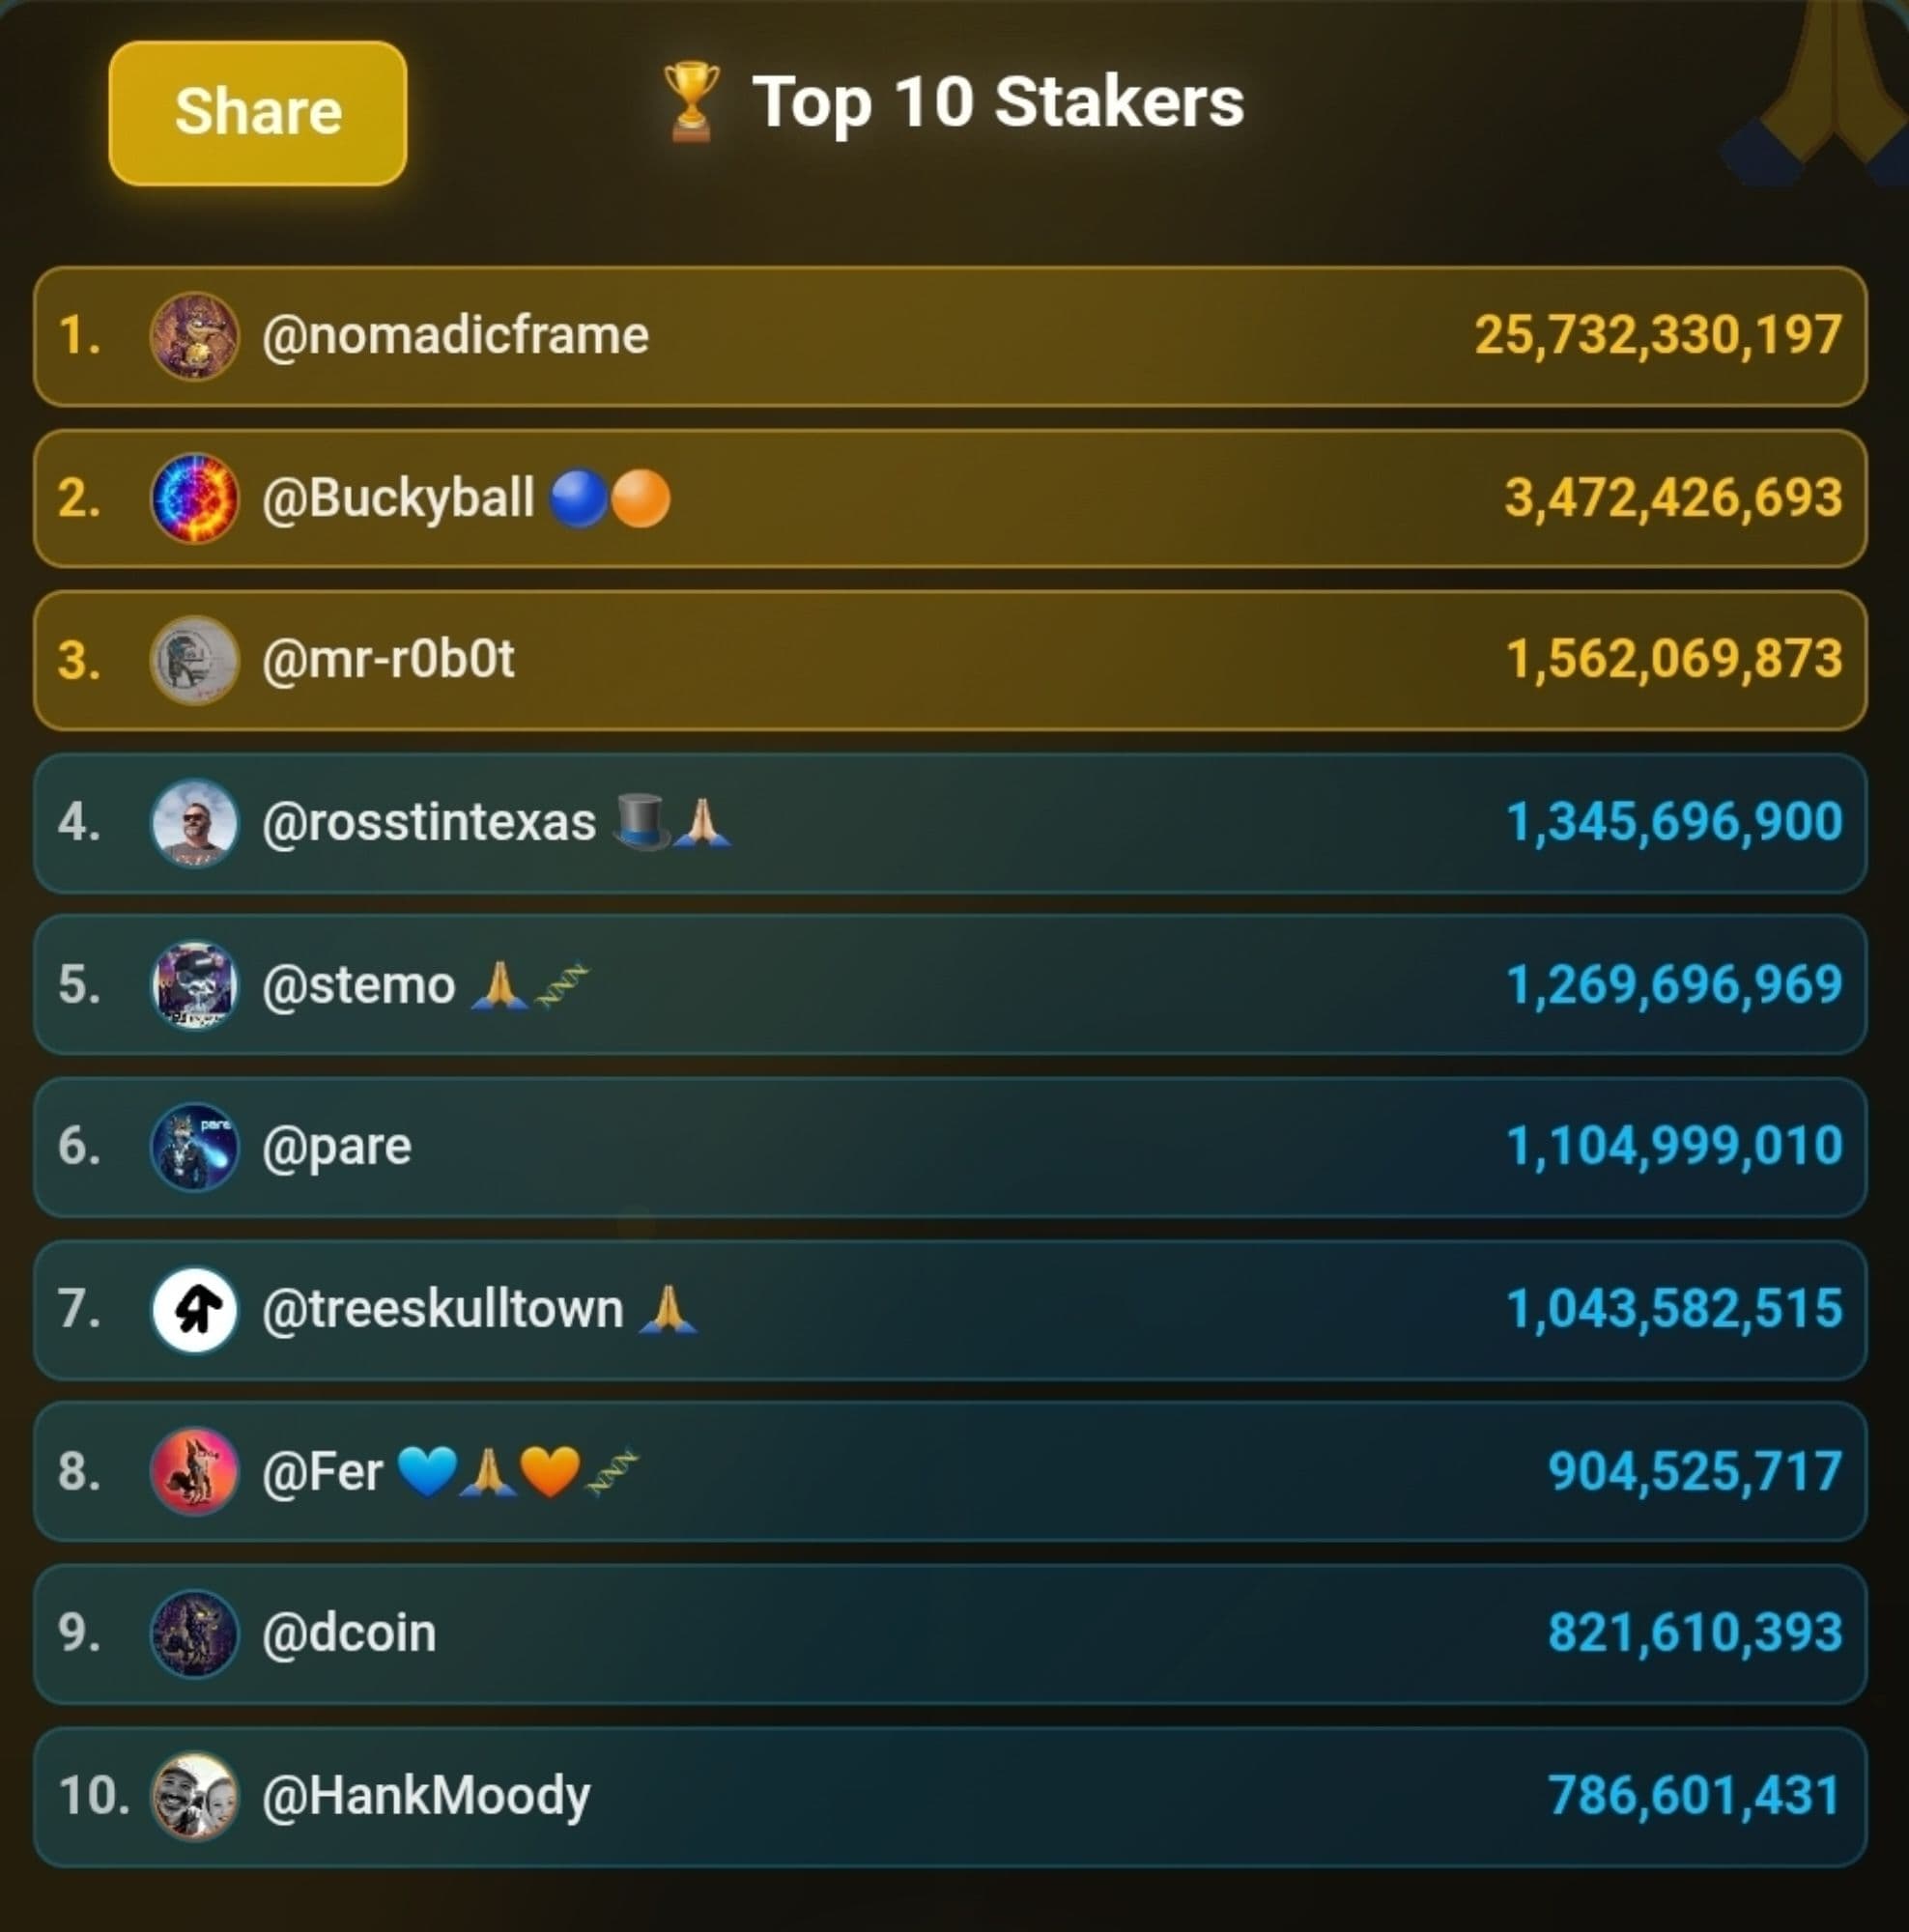Select the @mr-r0b0t coin avatar
Screen dimensions: 1909x1932
194,660
